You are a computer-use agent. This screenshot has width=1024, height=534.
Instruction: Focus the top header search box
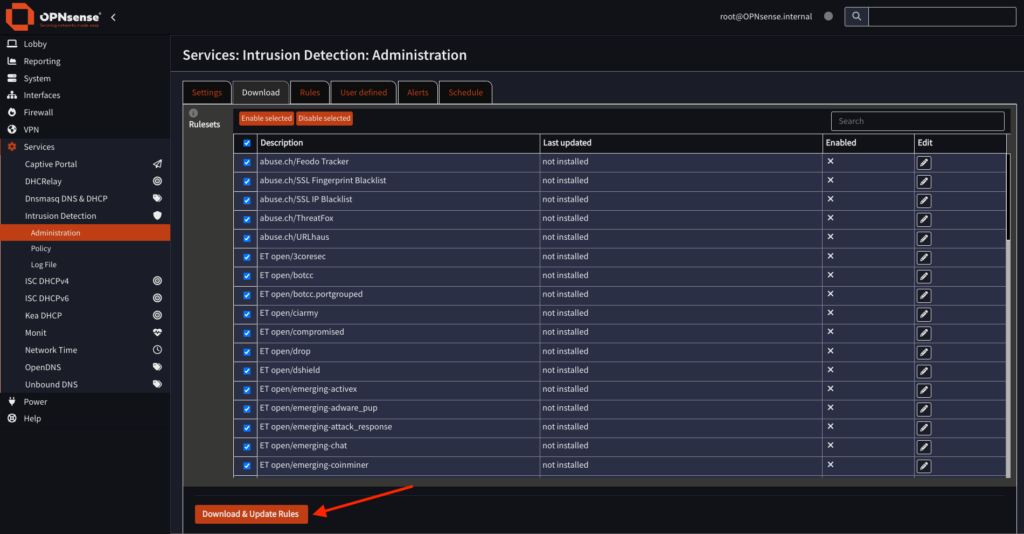(942, 16)
